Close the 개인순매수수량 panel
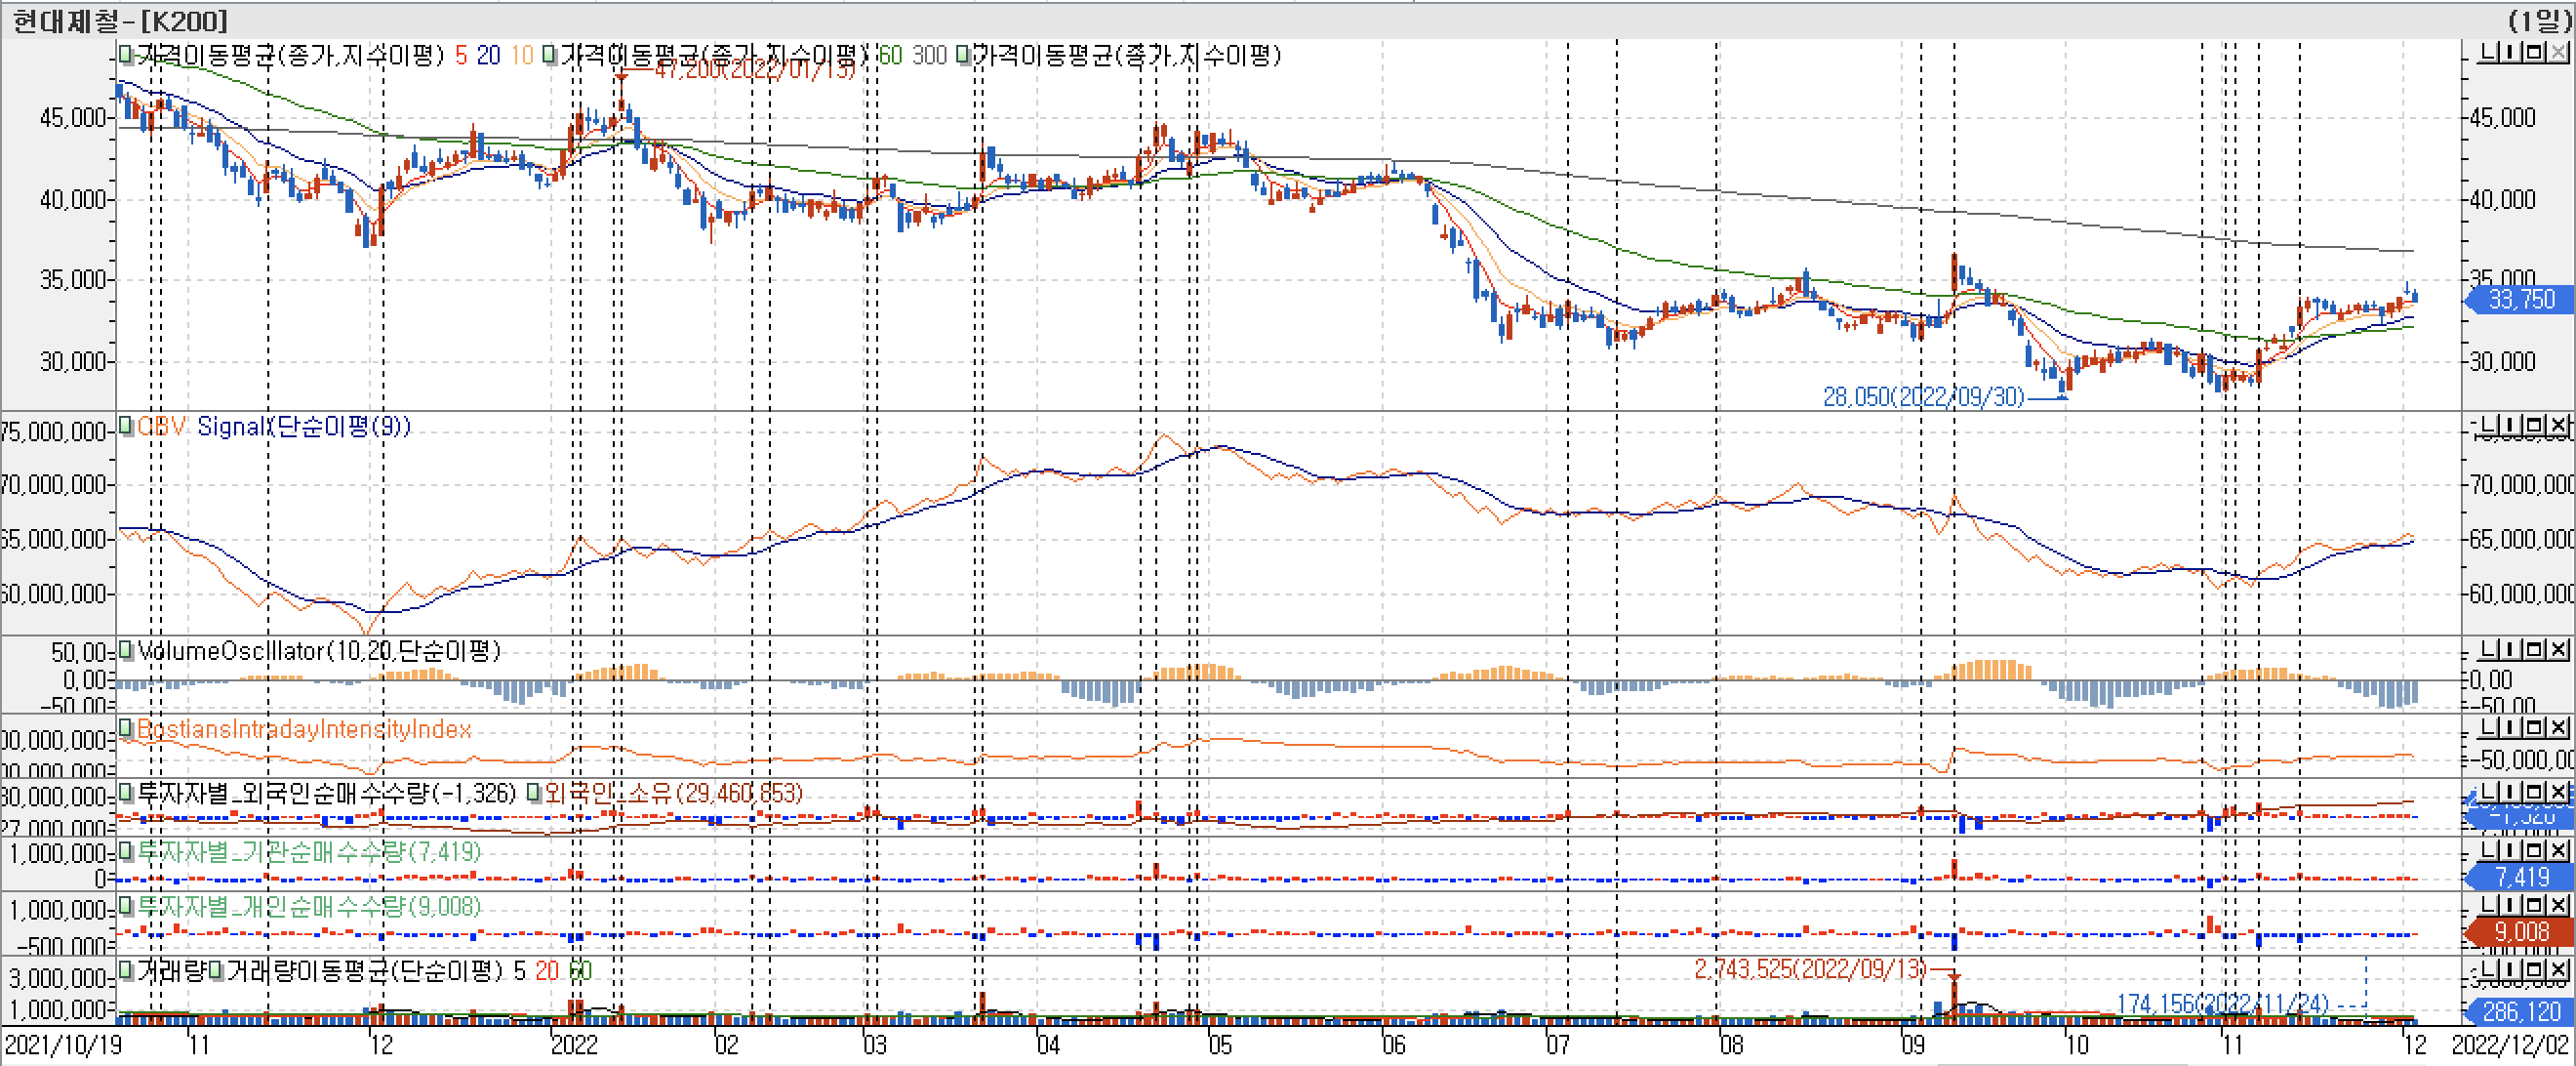 2559,905
